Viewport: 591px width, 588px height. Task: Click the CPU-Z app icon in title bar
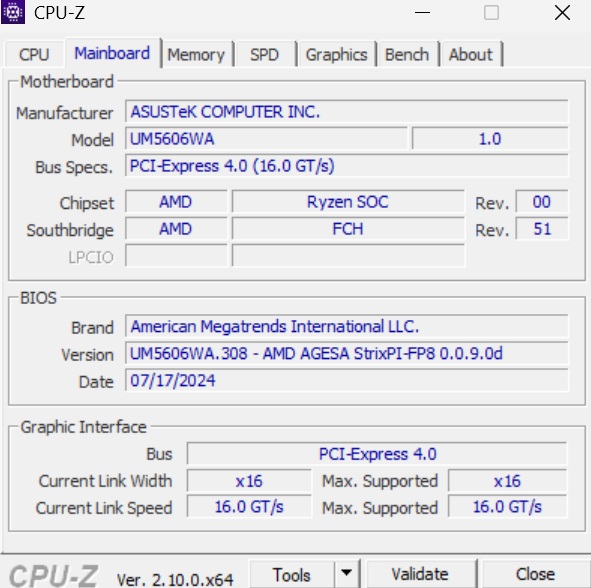[x=13, y=12]
